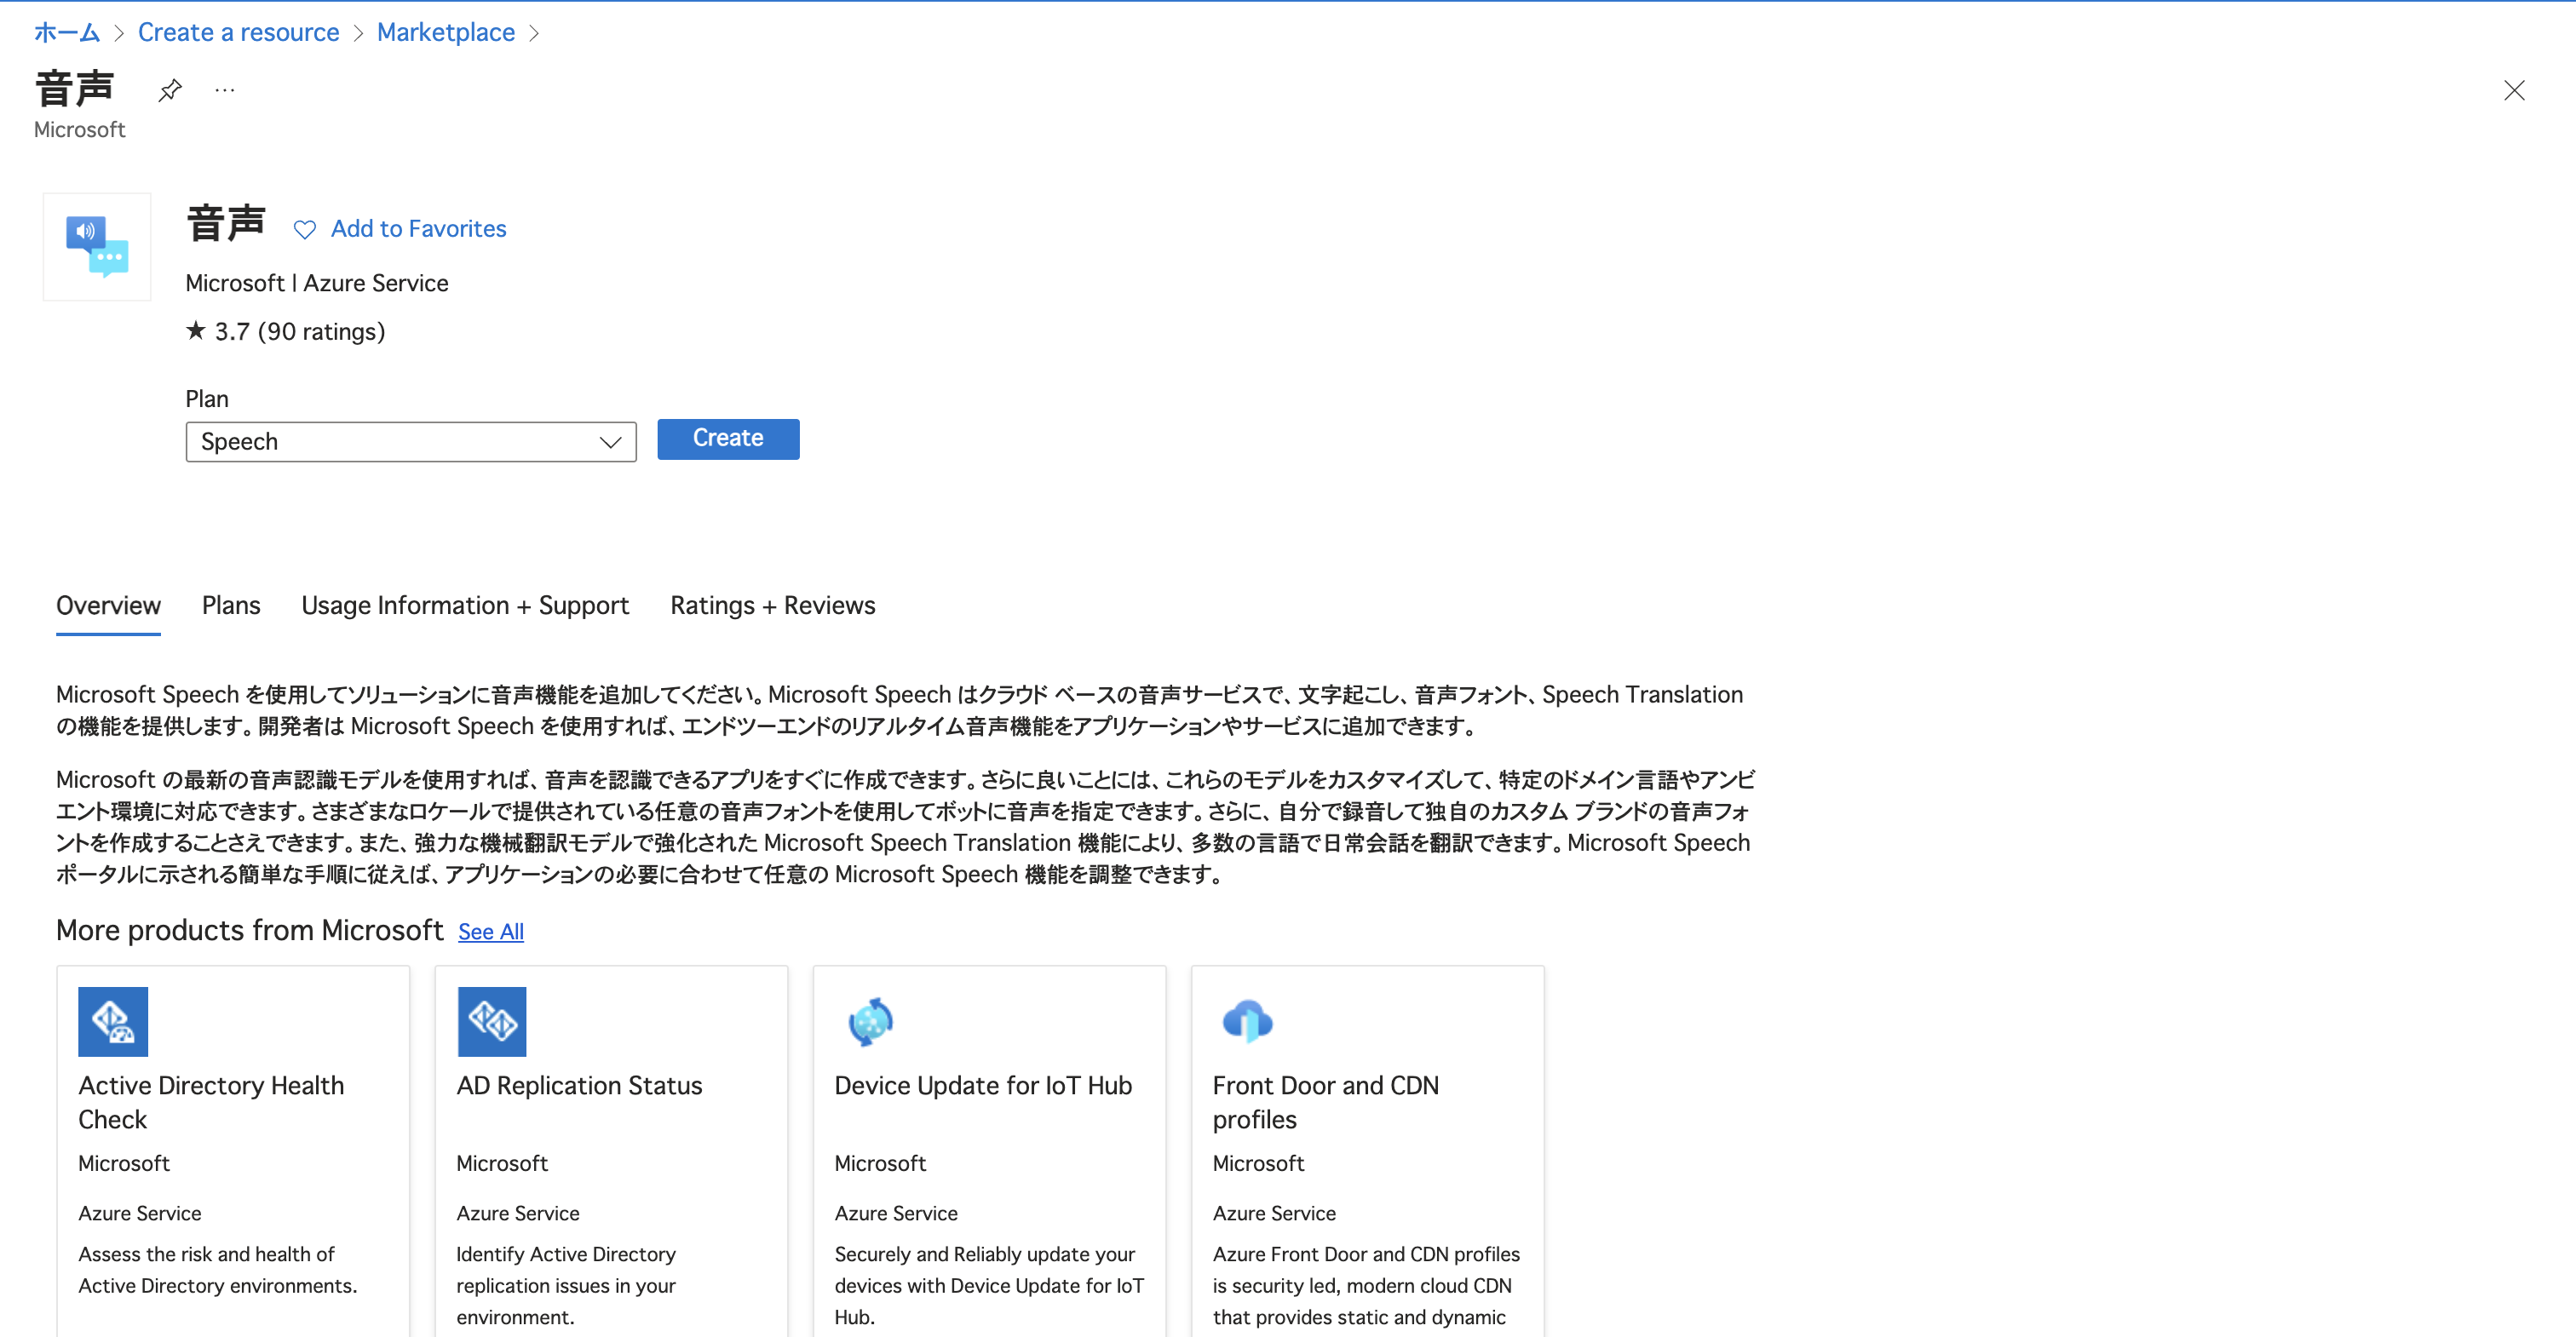Toggle the Add to Favorites heart
This screenshot has width=2576, height=1337.
304,229
